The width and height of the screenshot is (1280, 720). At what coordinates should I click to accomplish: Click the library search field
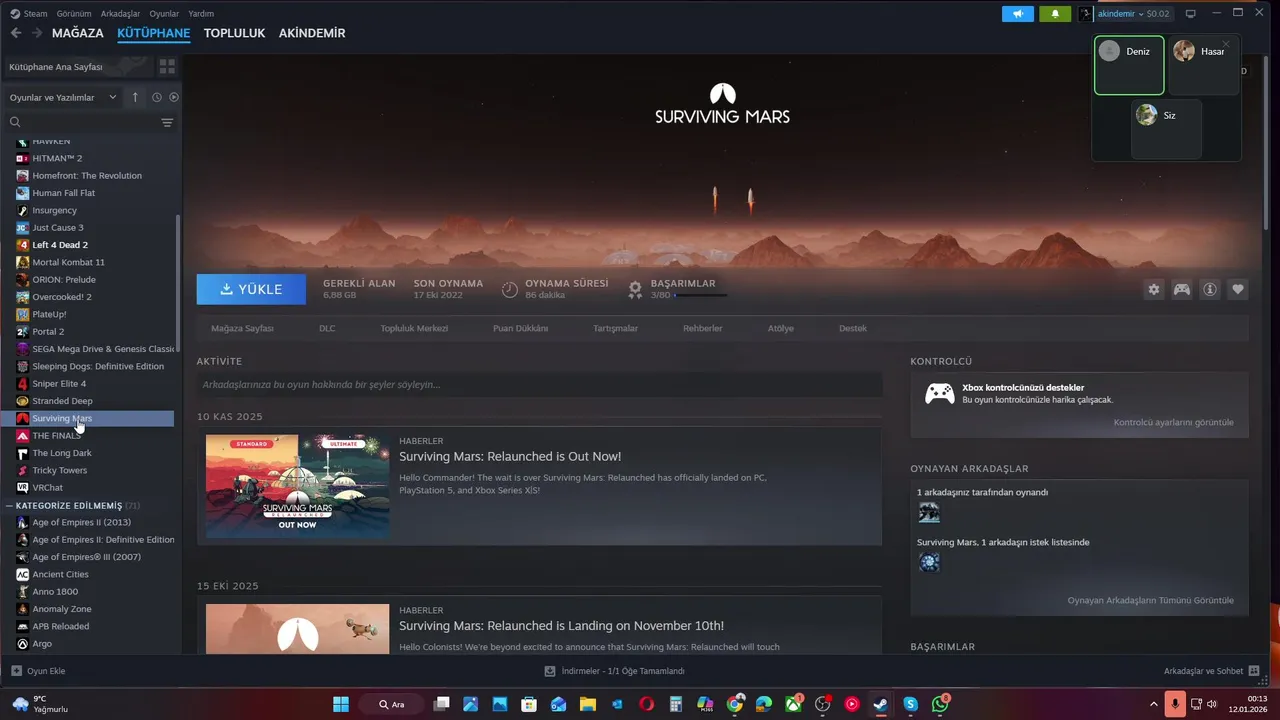click(x=82, y=122)
